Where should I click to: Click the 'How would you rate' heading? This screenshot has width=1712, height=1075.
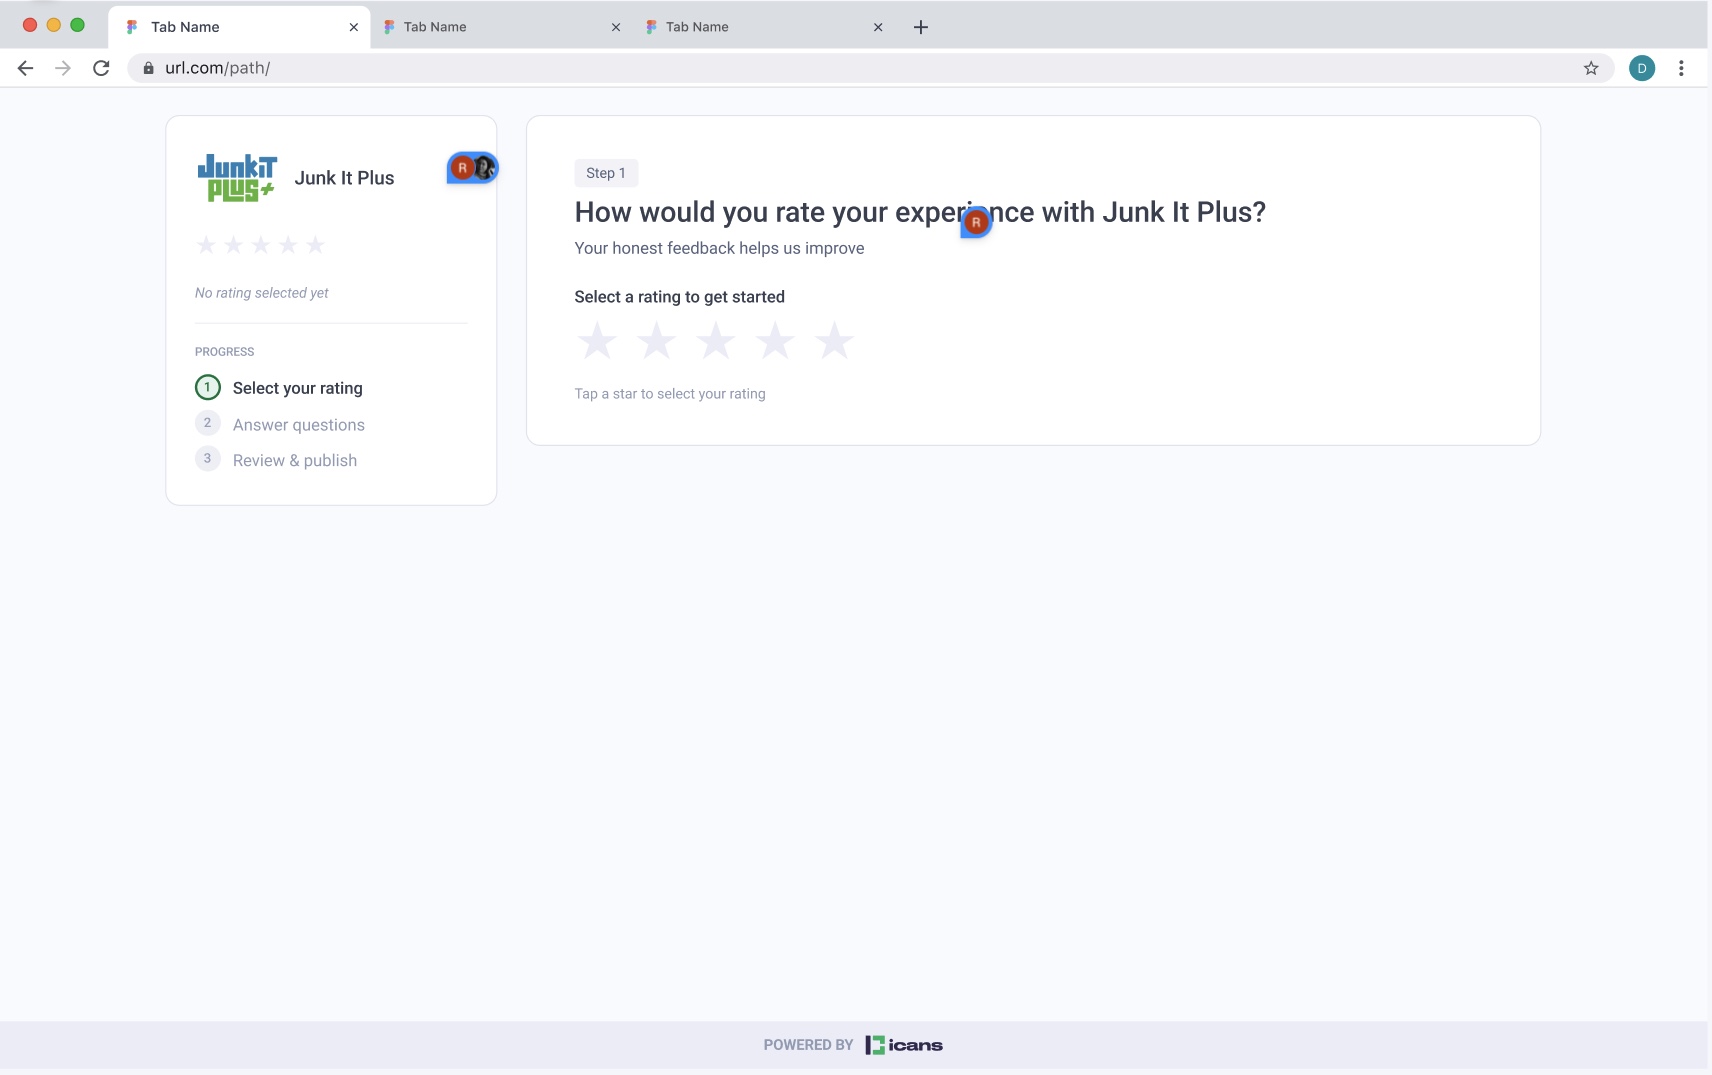coord(920,212)
